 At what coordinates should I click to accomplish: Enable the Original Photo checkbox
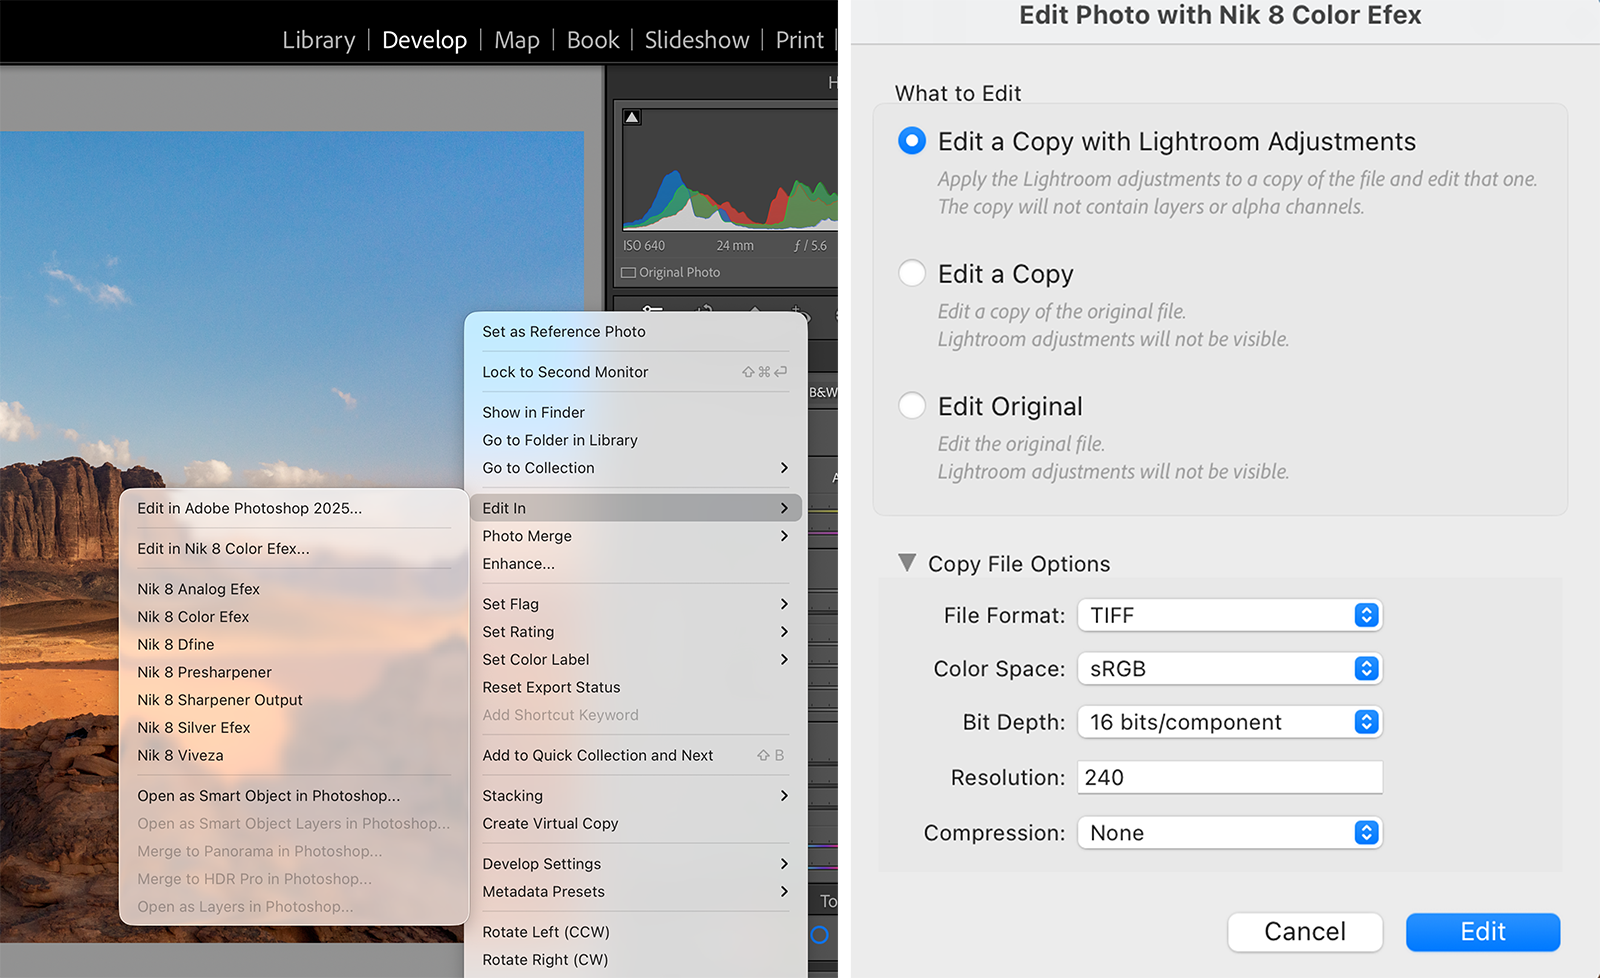pyautogui.click(x=628, y=272)
